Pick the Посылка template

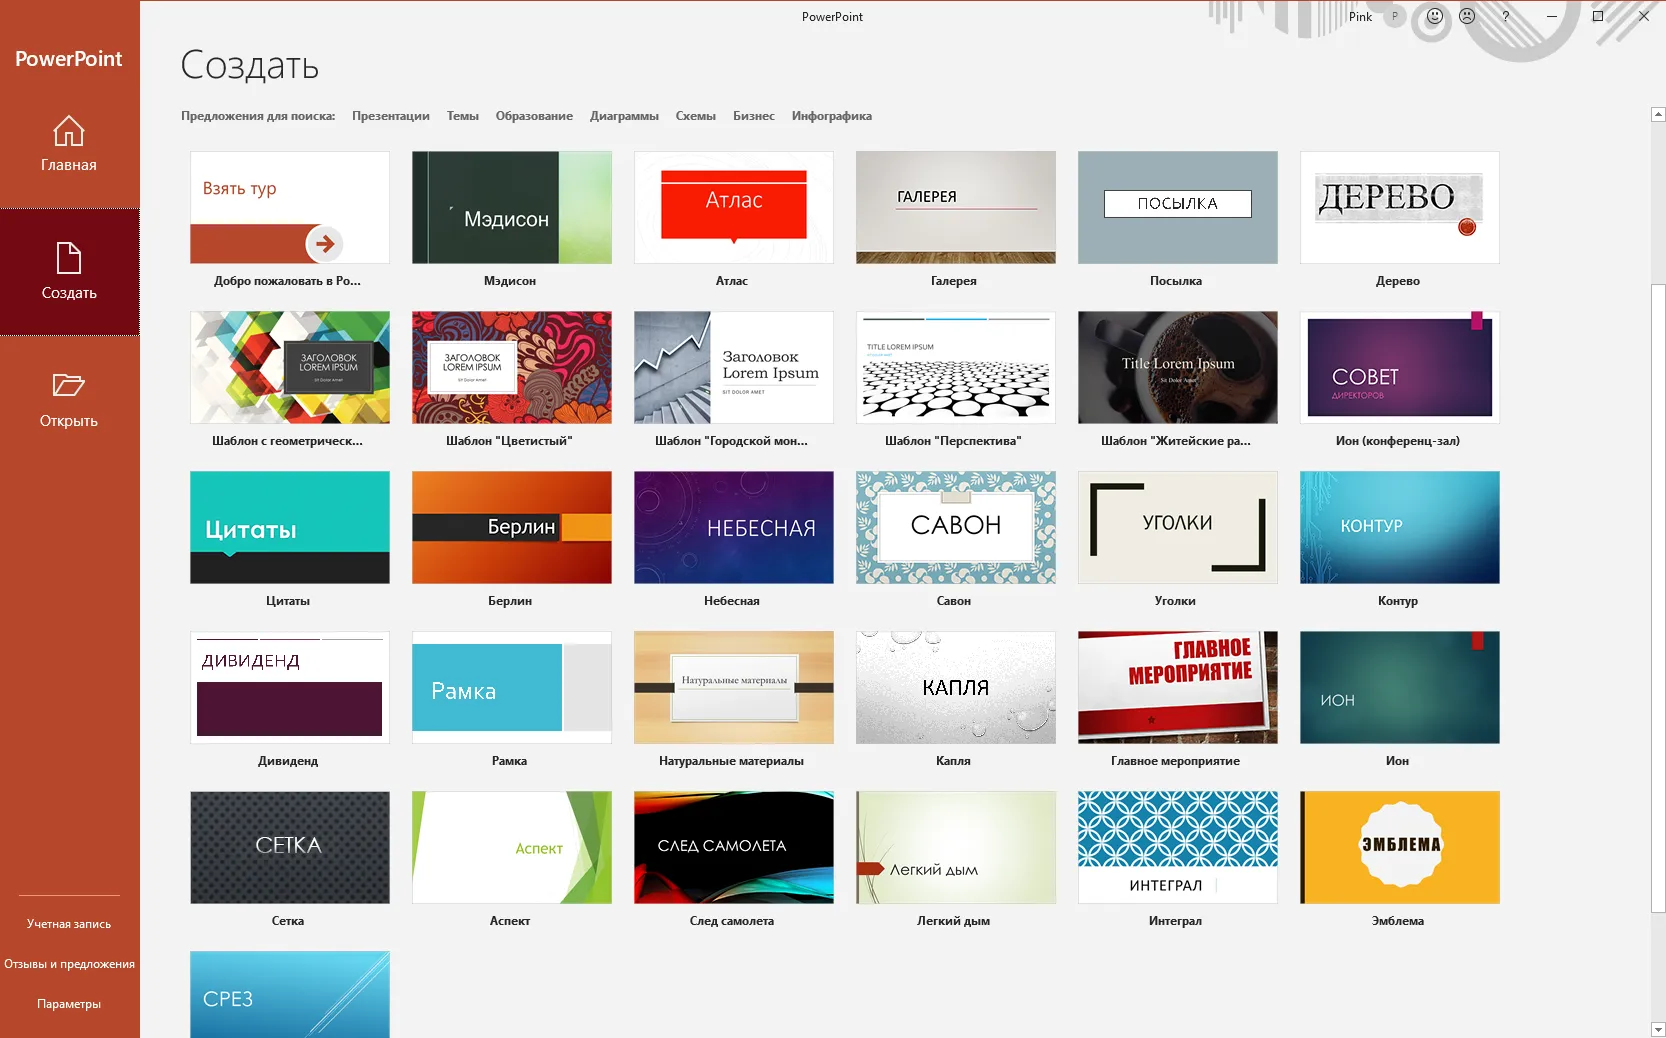pyautogui.click(x=1178, y=208)
